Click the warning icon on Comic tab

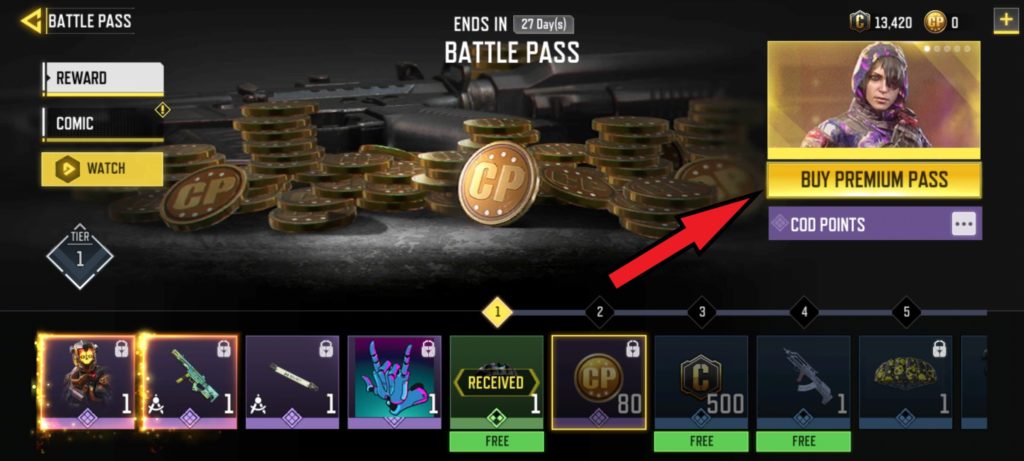(x=162, y=110)
